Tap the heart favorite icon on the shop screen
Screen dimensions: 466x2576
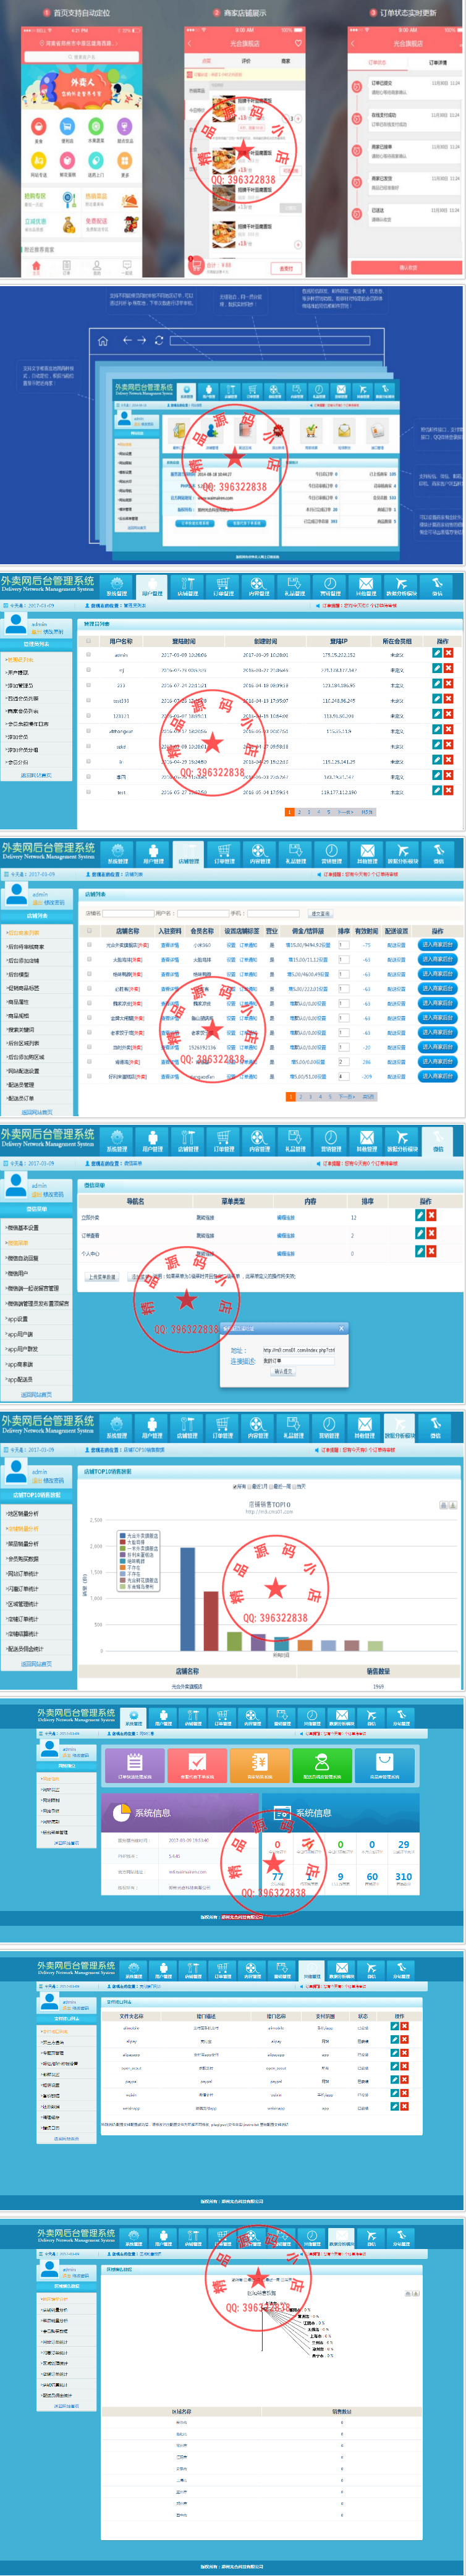click(x=297, y=43)
